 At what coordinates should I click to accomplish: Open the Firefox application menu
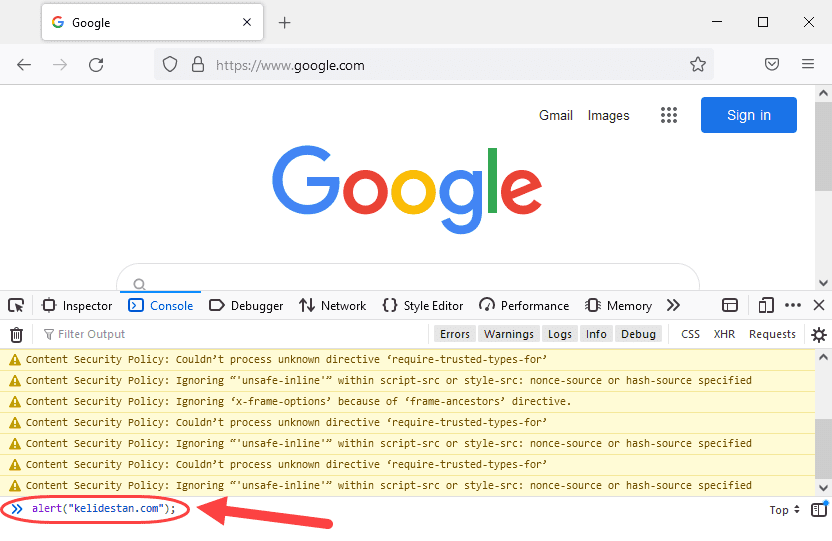808,64
